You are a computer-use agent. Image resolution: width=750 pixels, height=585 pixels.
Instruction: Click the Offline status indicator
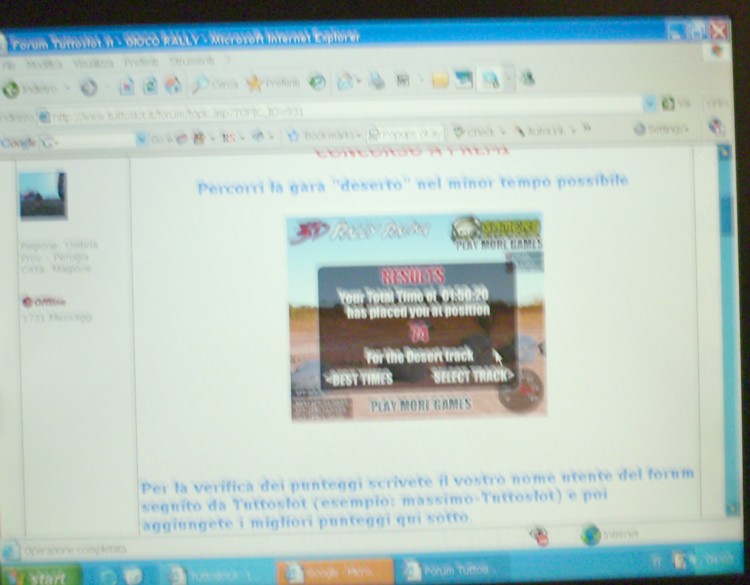pos(44,302)
